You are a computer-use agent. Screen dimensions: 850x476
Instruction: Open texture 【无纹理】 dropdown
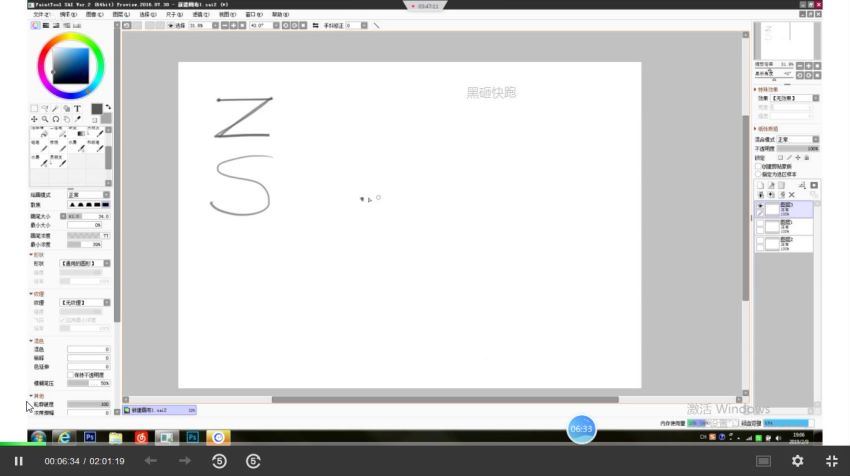(x=85, y=303)
